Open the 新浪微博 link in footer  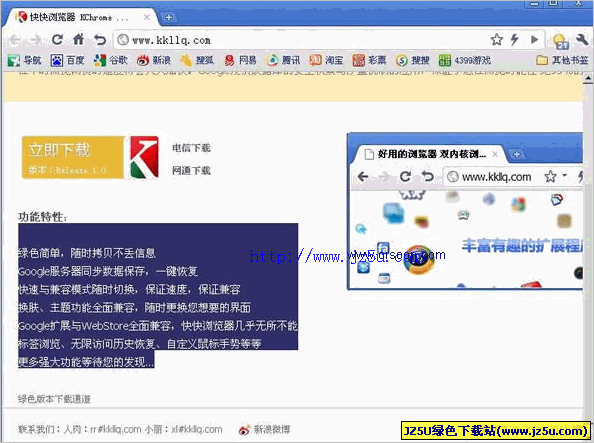pos(265,429)
